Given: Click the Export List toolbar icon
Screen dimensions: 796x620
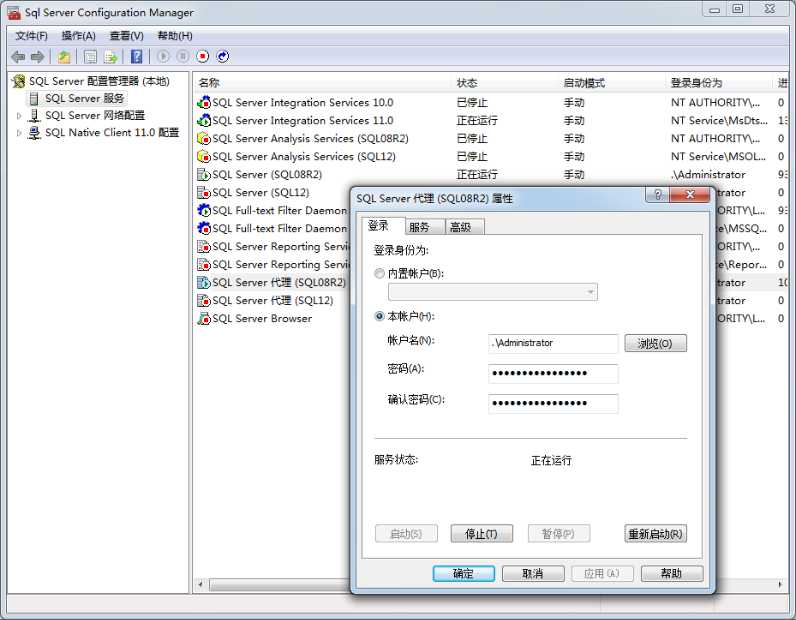Looking at the screenshot, I should 110,56.
